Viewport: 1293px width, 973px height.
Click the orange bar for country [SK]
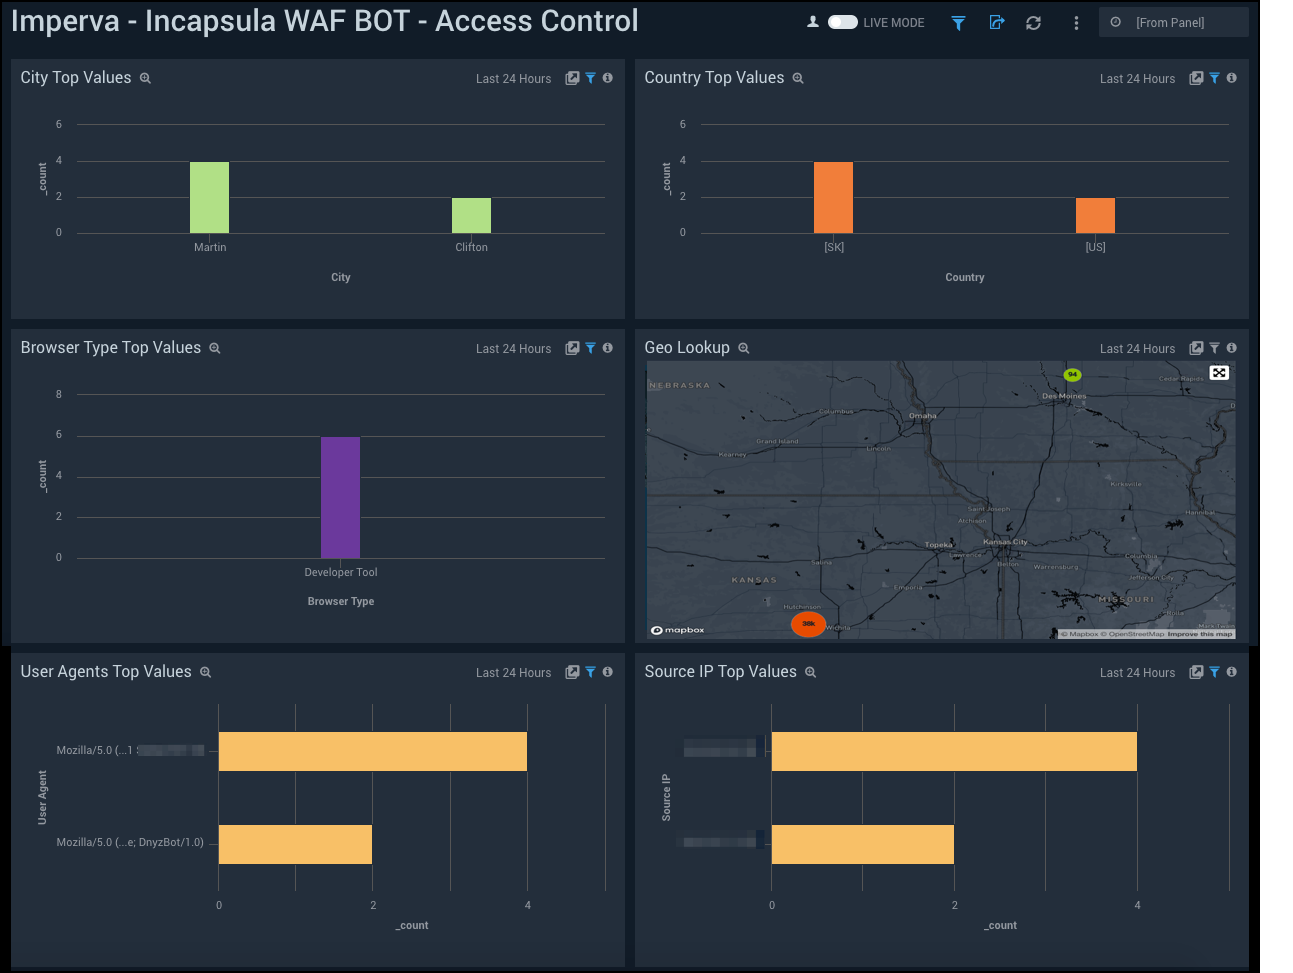(834, 196)
